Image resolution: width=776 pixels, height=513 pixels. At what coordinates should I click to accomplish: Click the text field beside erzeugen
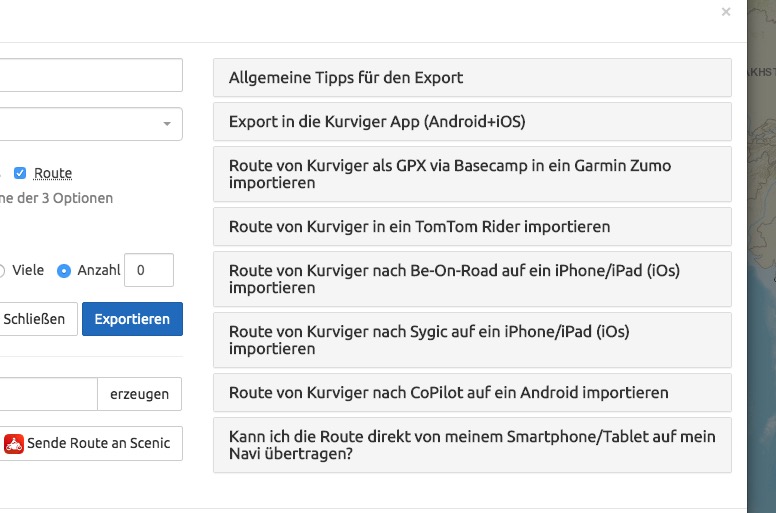pyautogui.click(x=45, y=394)
